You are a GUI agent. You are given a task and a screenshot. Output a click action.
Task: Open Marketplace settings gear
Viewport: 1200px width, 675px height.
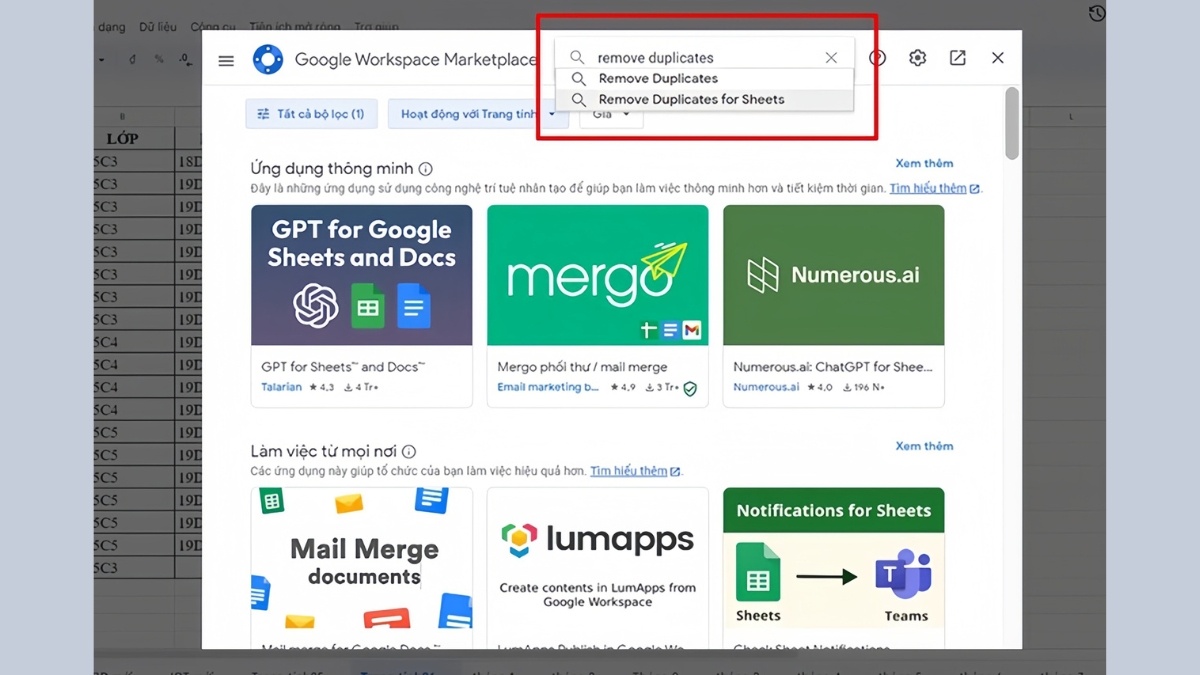pos(917,58)
